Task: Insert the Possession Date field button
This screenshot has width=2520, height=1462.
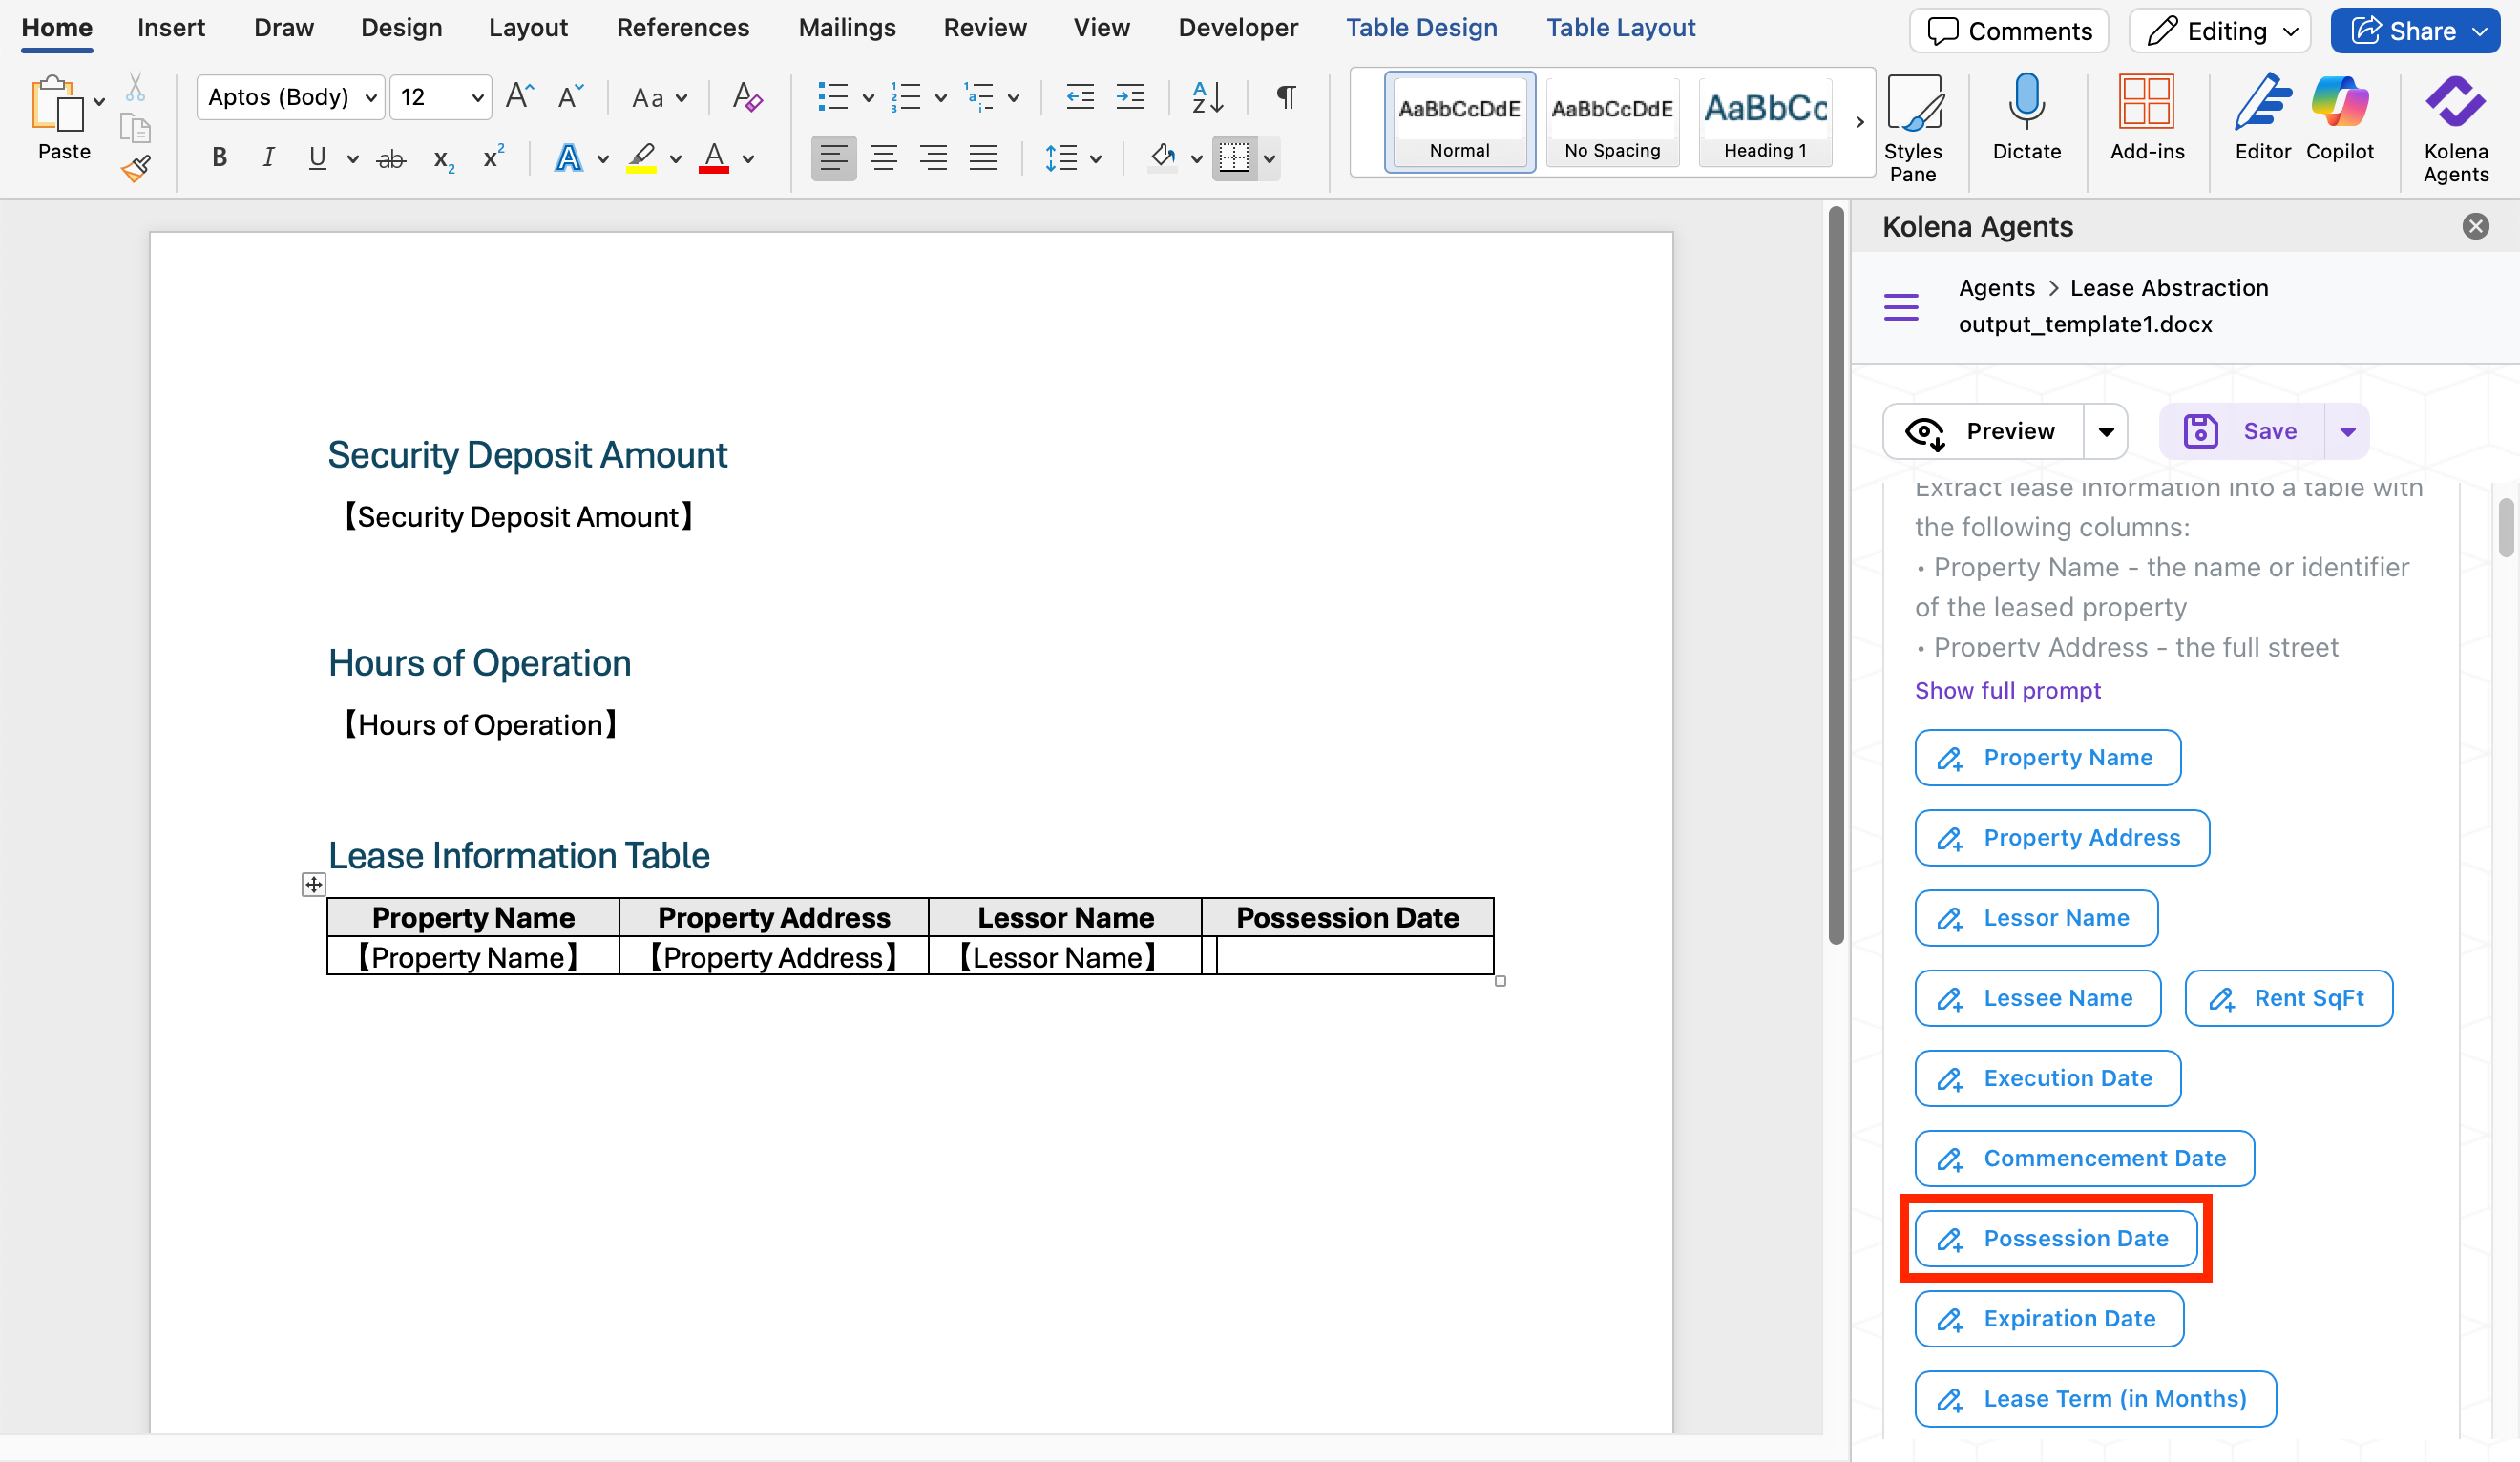Action: click(x=2055, y=1238)
